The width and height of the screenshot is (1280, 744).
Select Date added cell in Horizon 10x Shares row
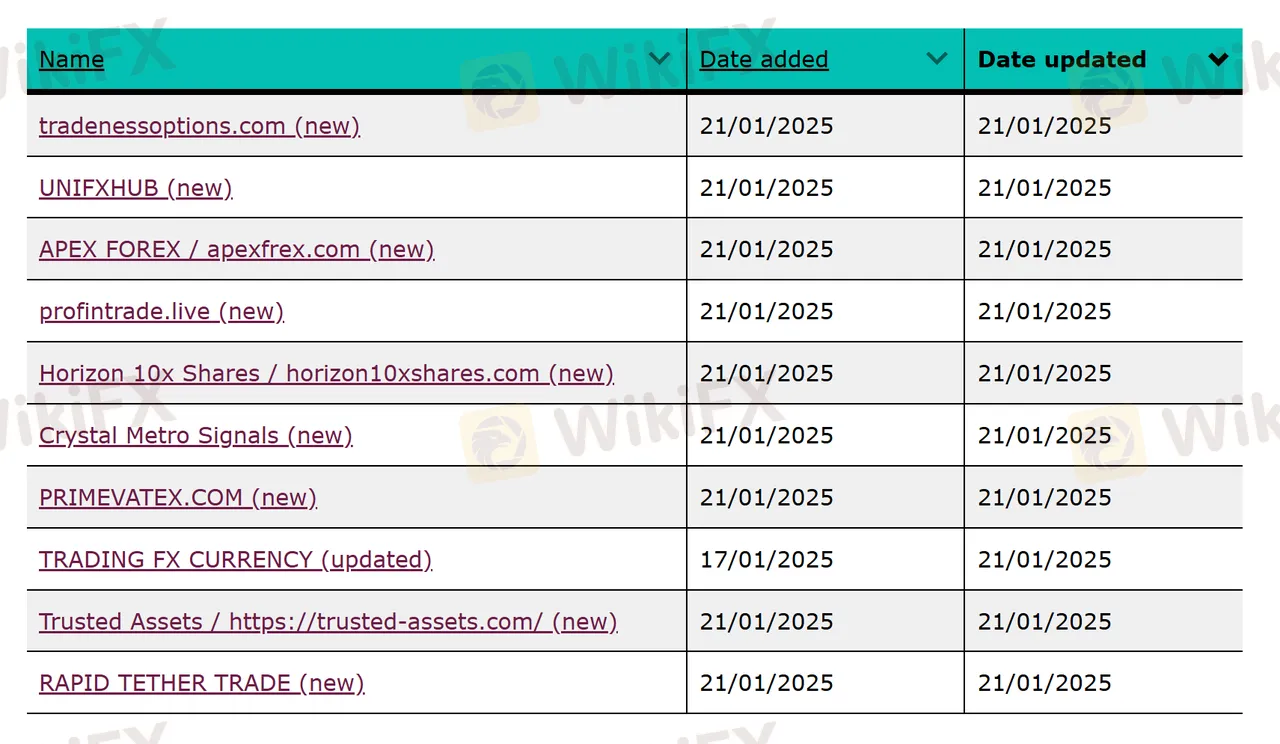pyautogui.click(x=826, y=374)
